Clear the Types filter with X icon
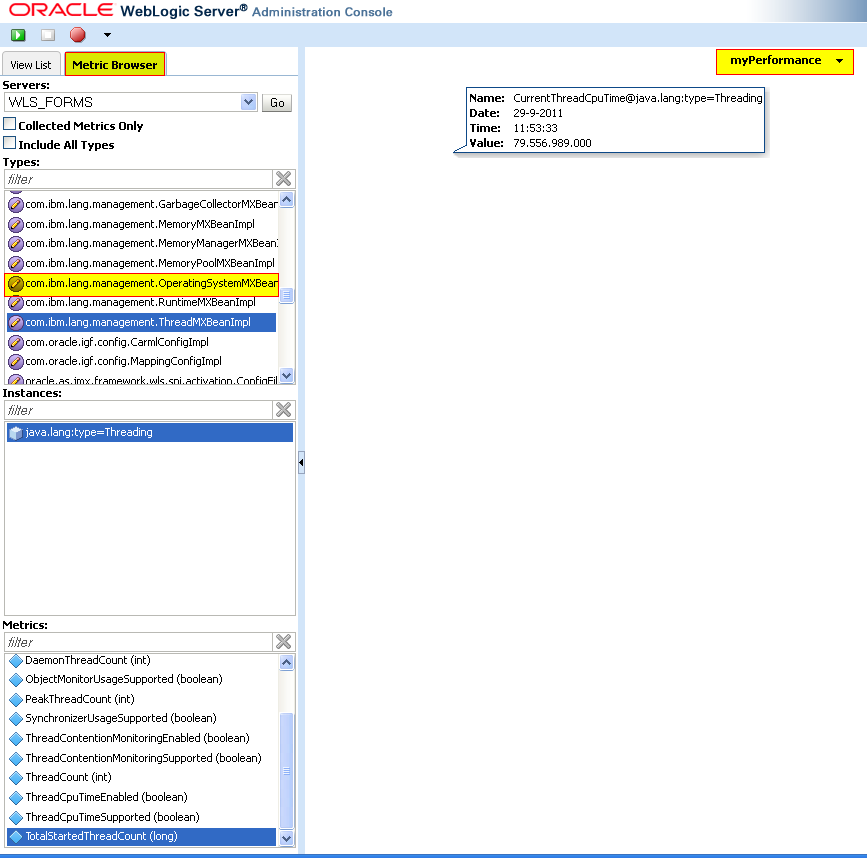The image size is (867, 858). [x=284, y=179]
